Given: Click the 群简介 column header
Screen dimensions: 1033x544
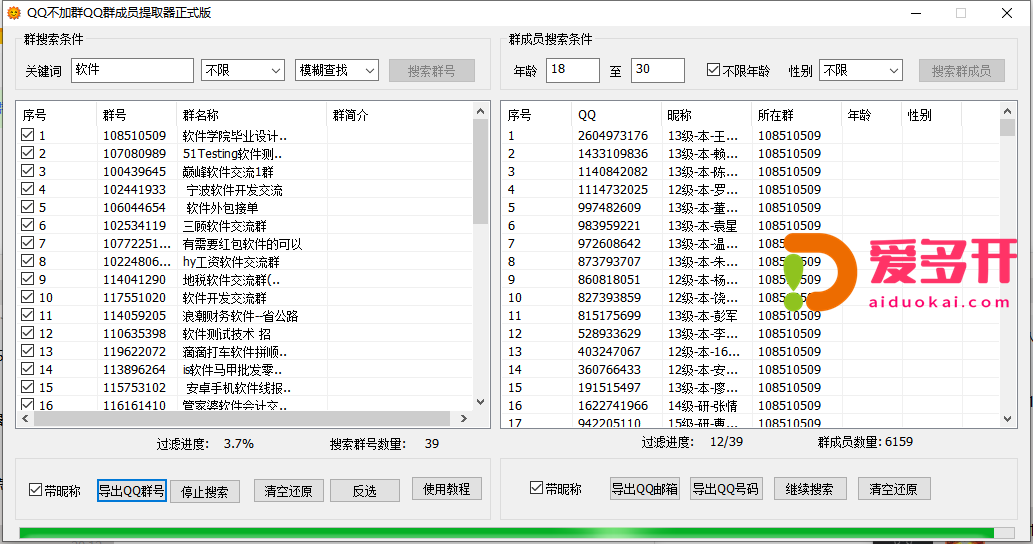Looking at the screenshot, I should [399, 115].
